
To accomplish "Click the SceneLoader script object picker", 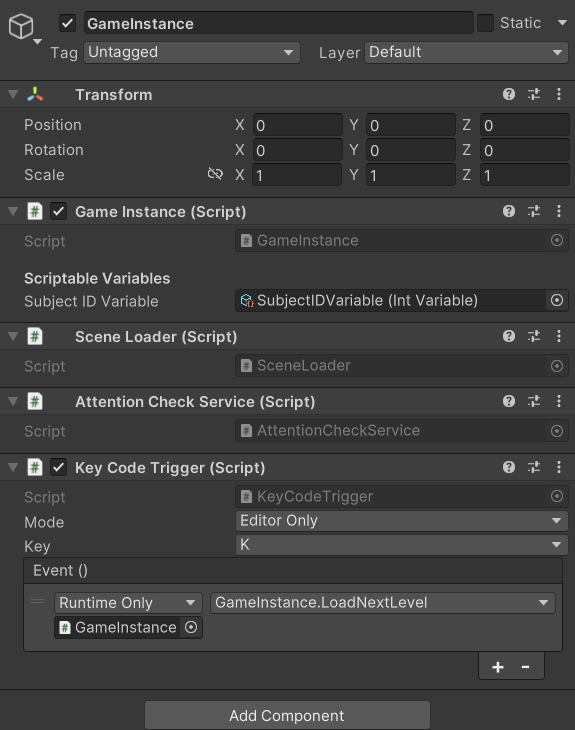I will pos(557,366).
